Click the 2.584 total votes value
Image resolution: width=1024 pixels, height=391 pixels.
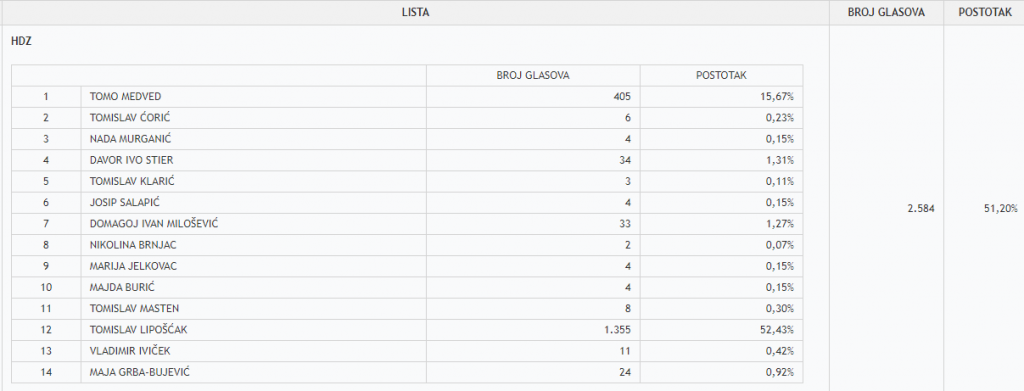click(921, 208)
